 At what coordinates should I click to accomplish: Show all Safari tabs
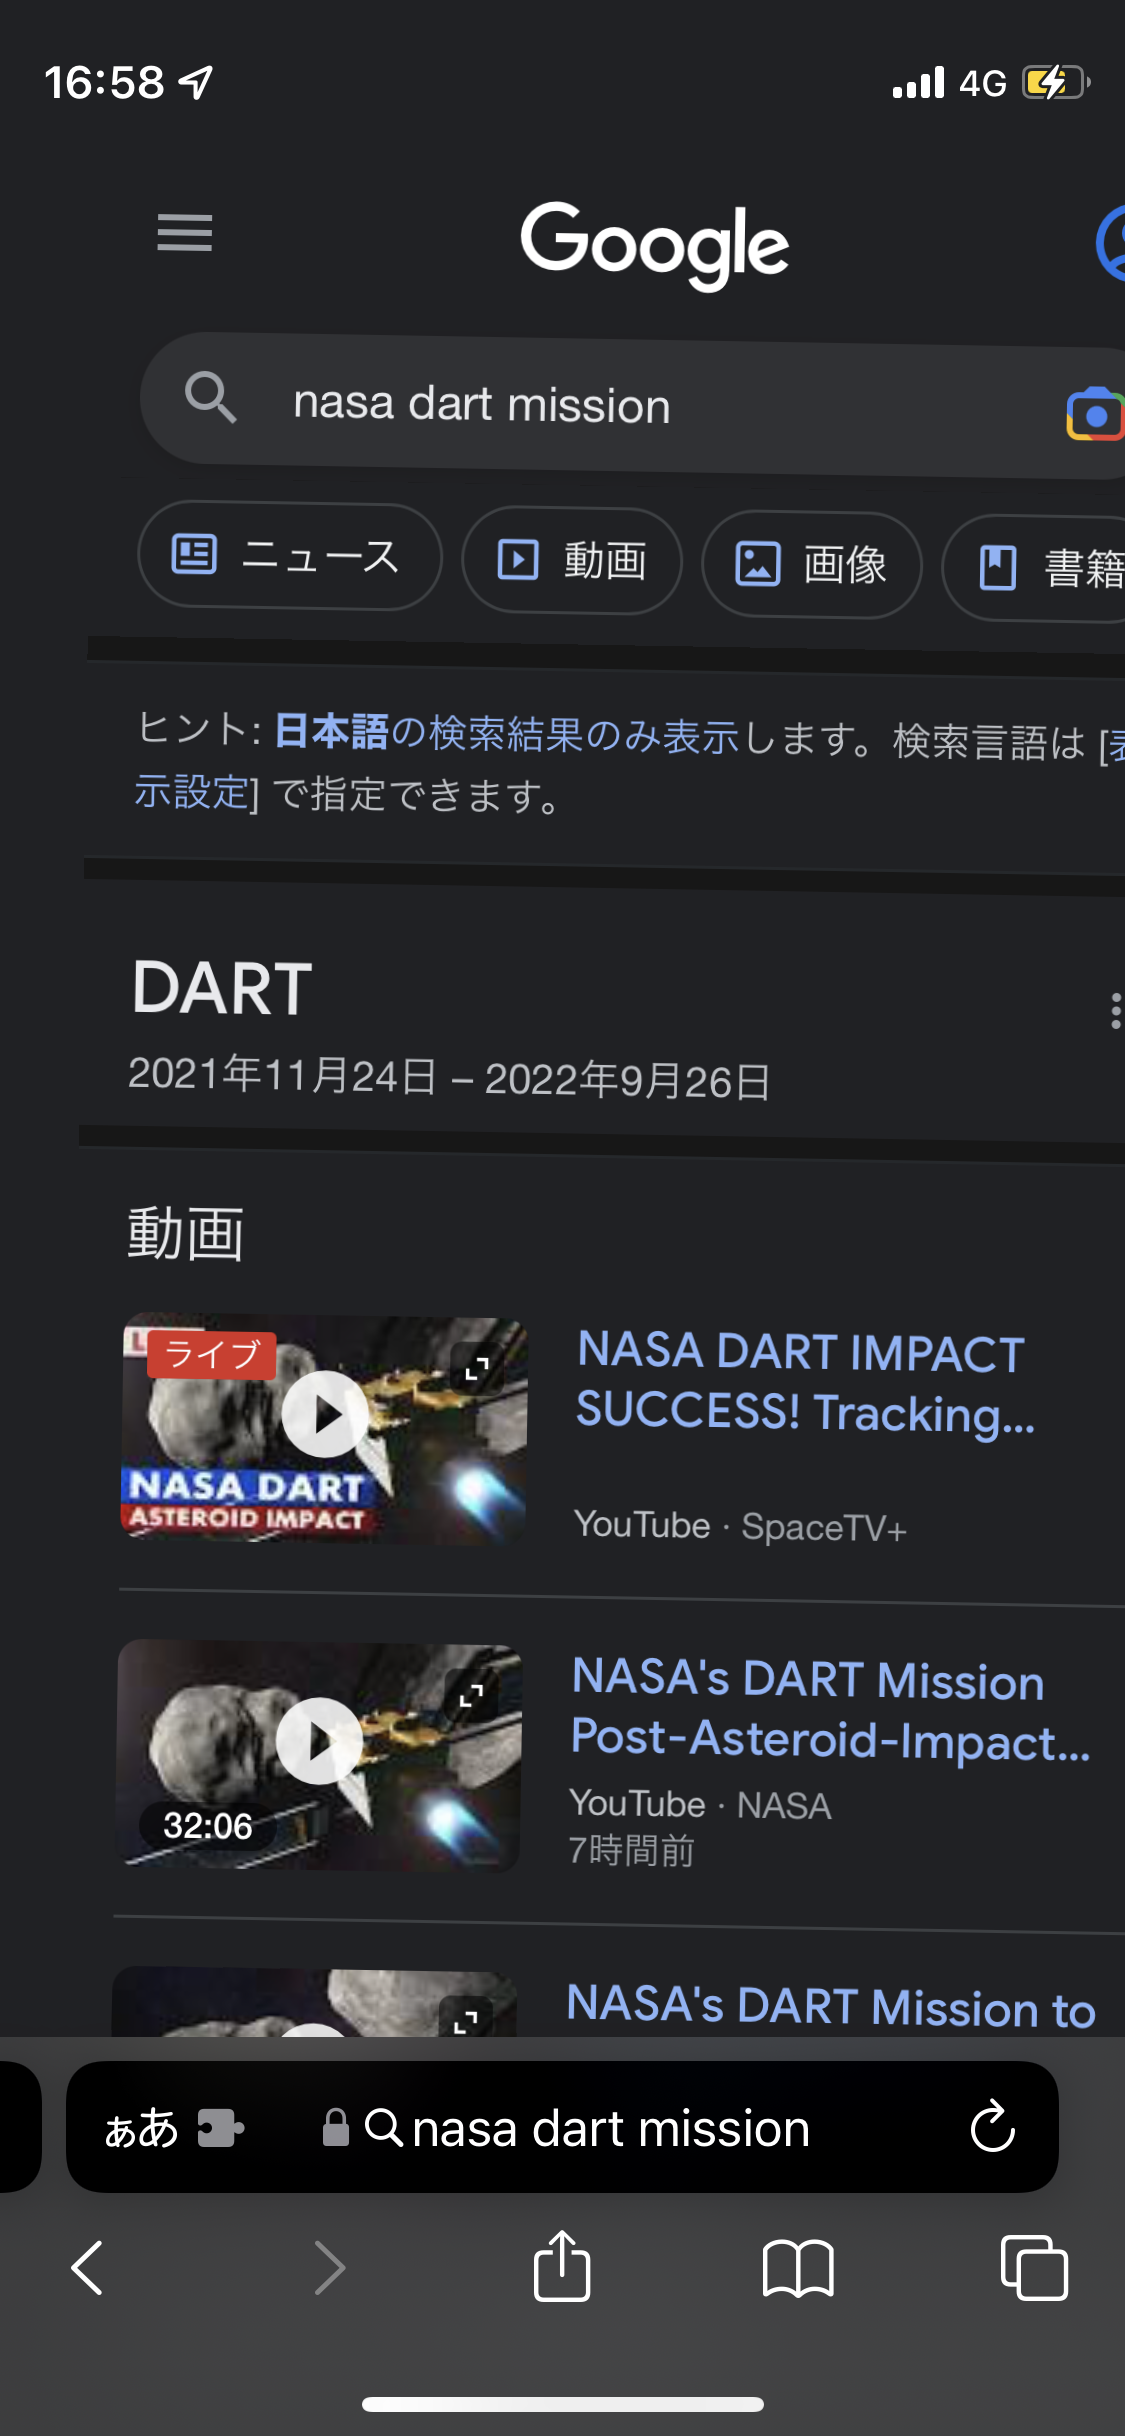[x=1034, y=2267]
